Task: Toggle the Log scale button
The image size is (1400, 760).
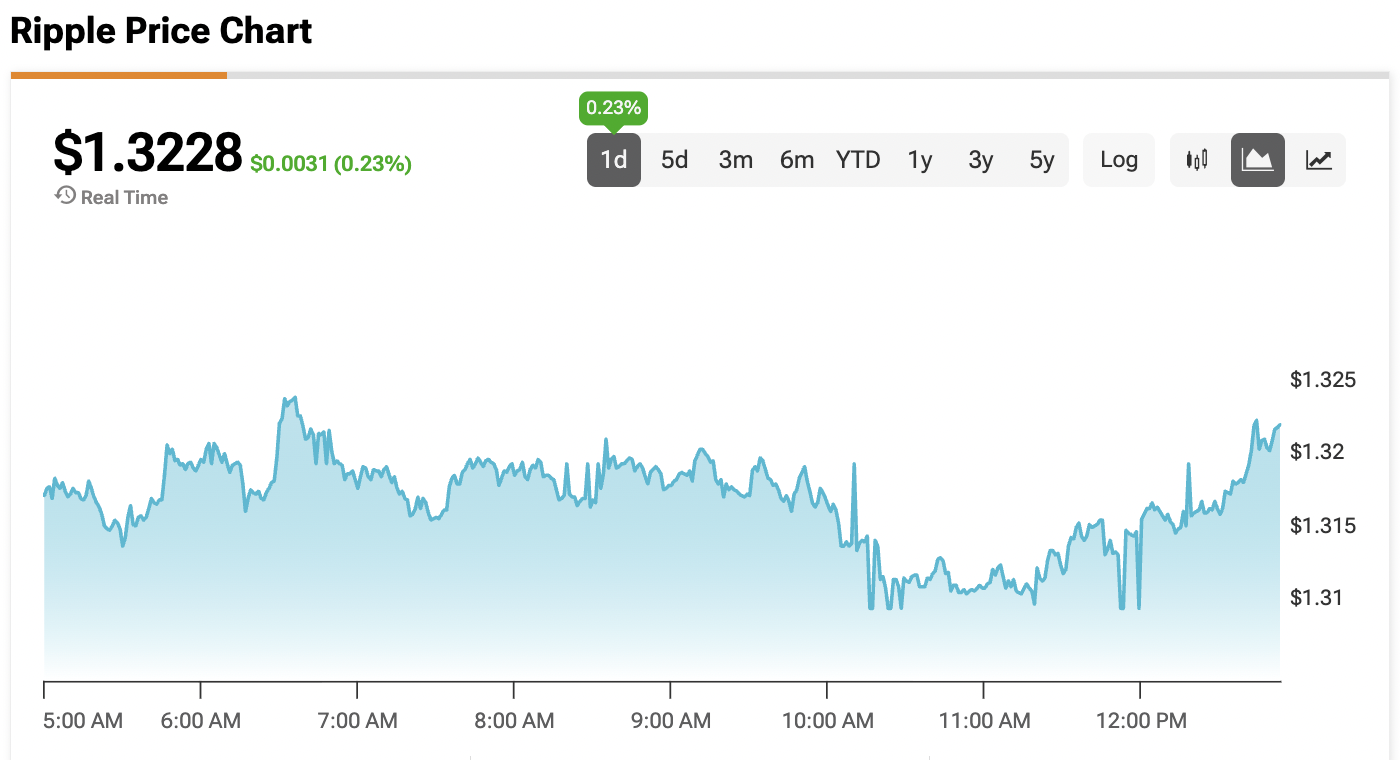Action: (x=1119, y=160)
